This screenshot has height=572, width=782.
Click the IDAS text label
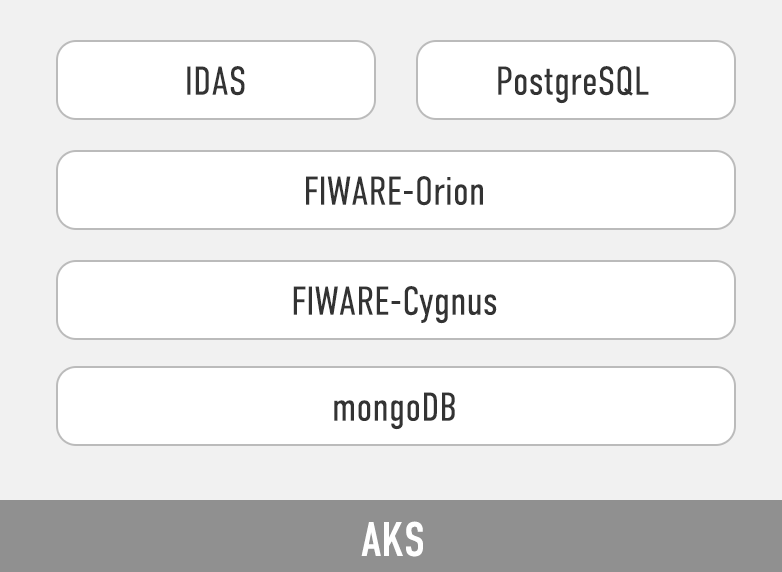pos(215,81)
